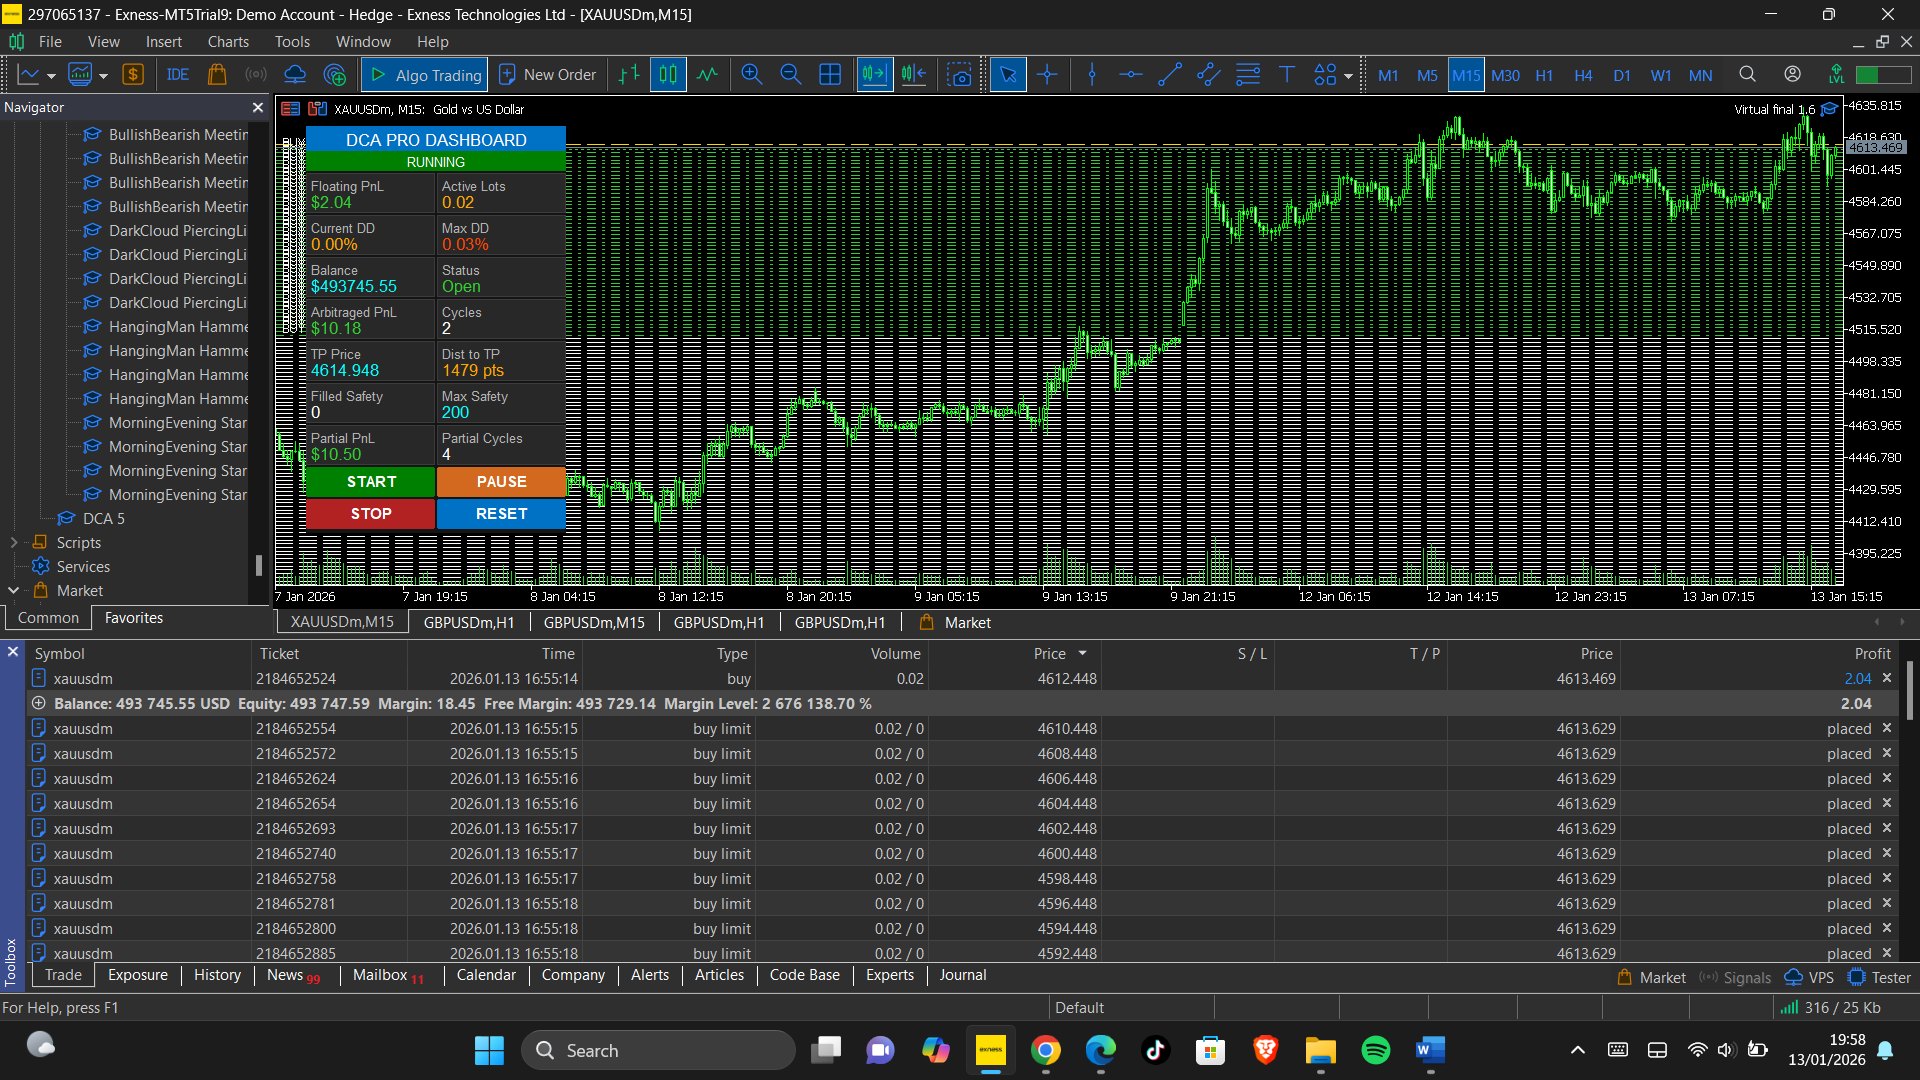The height and width of the screenshot is (1080, 1920).
Task: Toggle the chart shift option
Action: click(913, 75)
